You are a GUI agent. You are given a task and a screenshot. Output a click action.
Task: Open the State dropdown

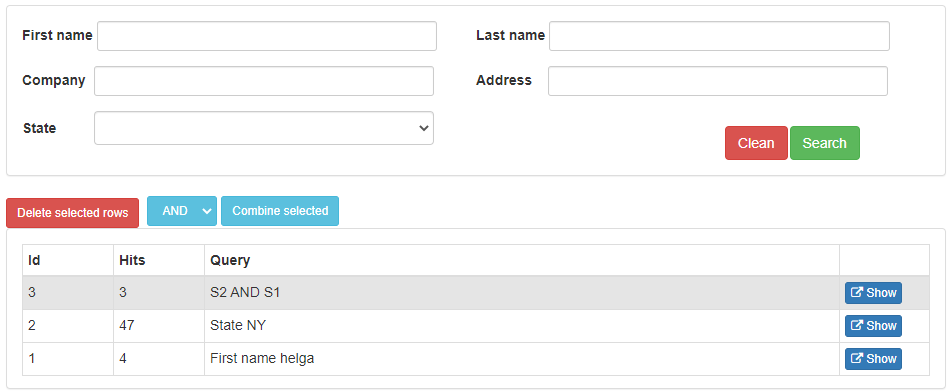click(x=264, y=128)
